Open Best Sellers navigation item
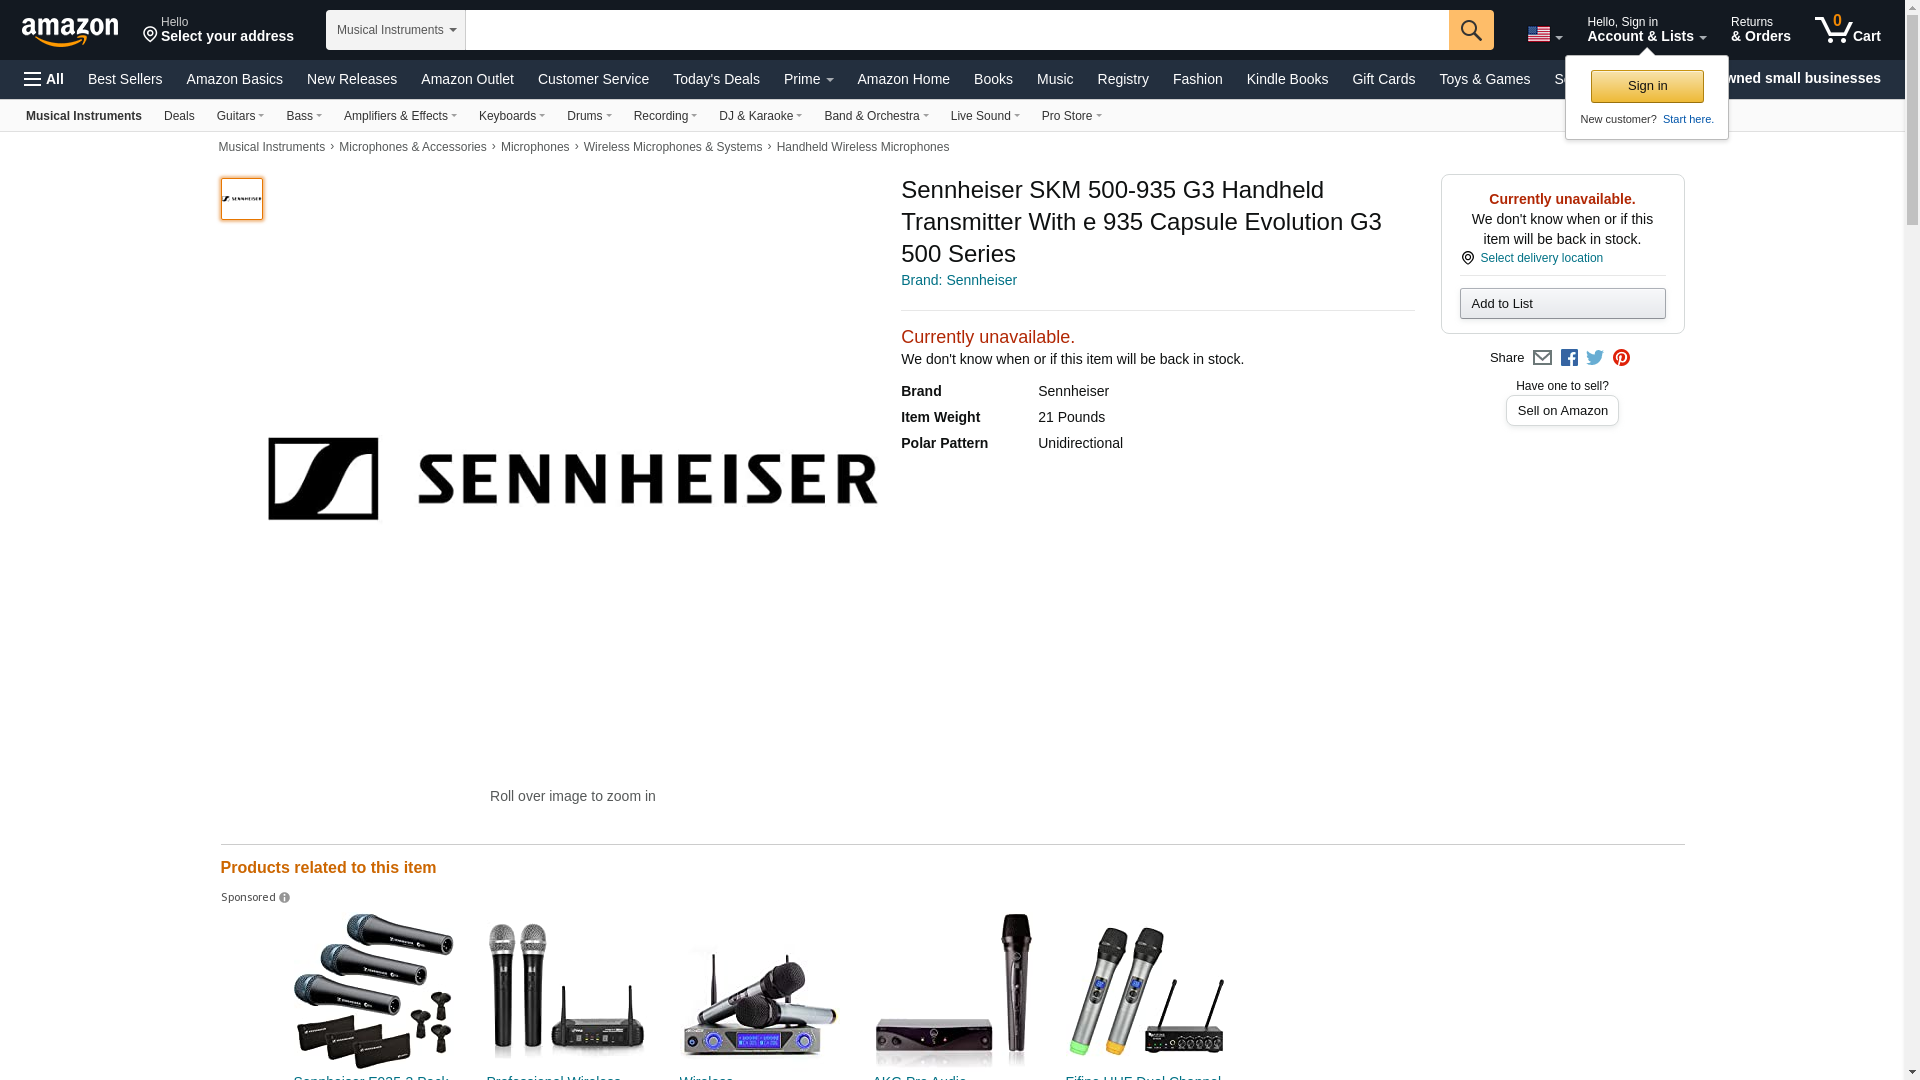Screen dimensions: 1920x1080 [x=125, y=79]
